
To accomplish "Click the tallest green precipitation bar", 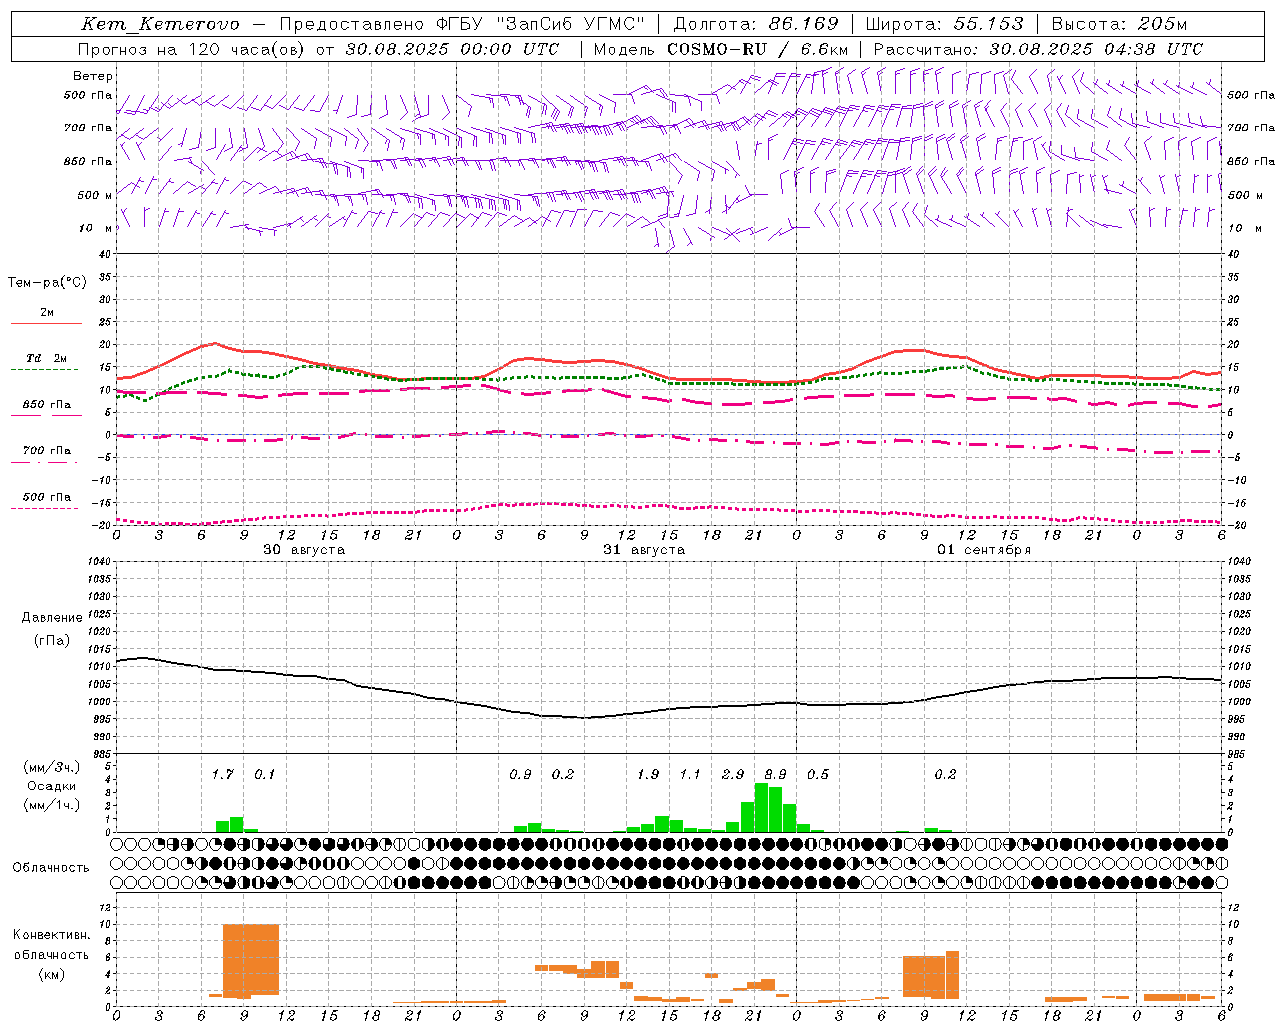I will pyautogui.click(x=761, y=808).
